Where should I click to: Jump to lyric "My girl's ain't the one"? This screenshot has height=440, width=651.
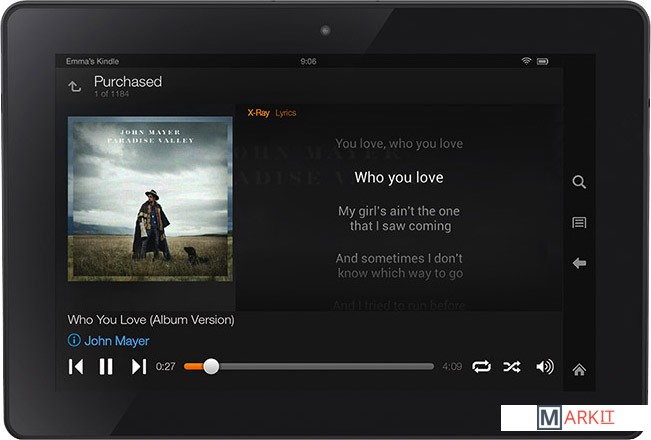399,211
